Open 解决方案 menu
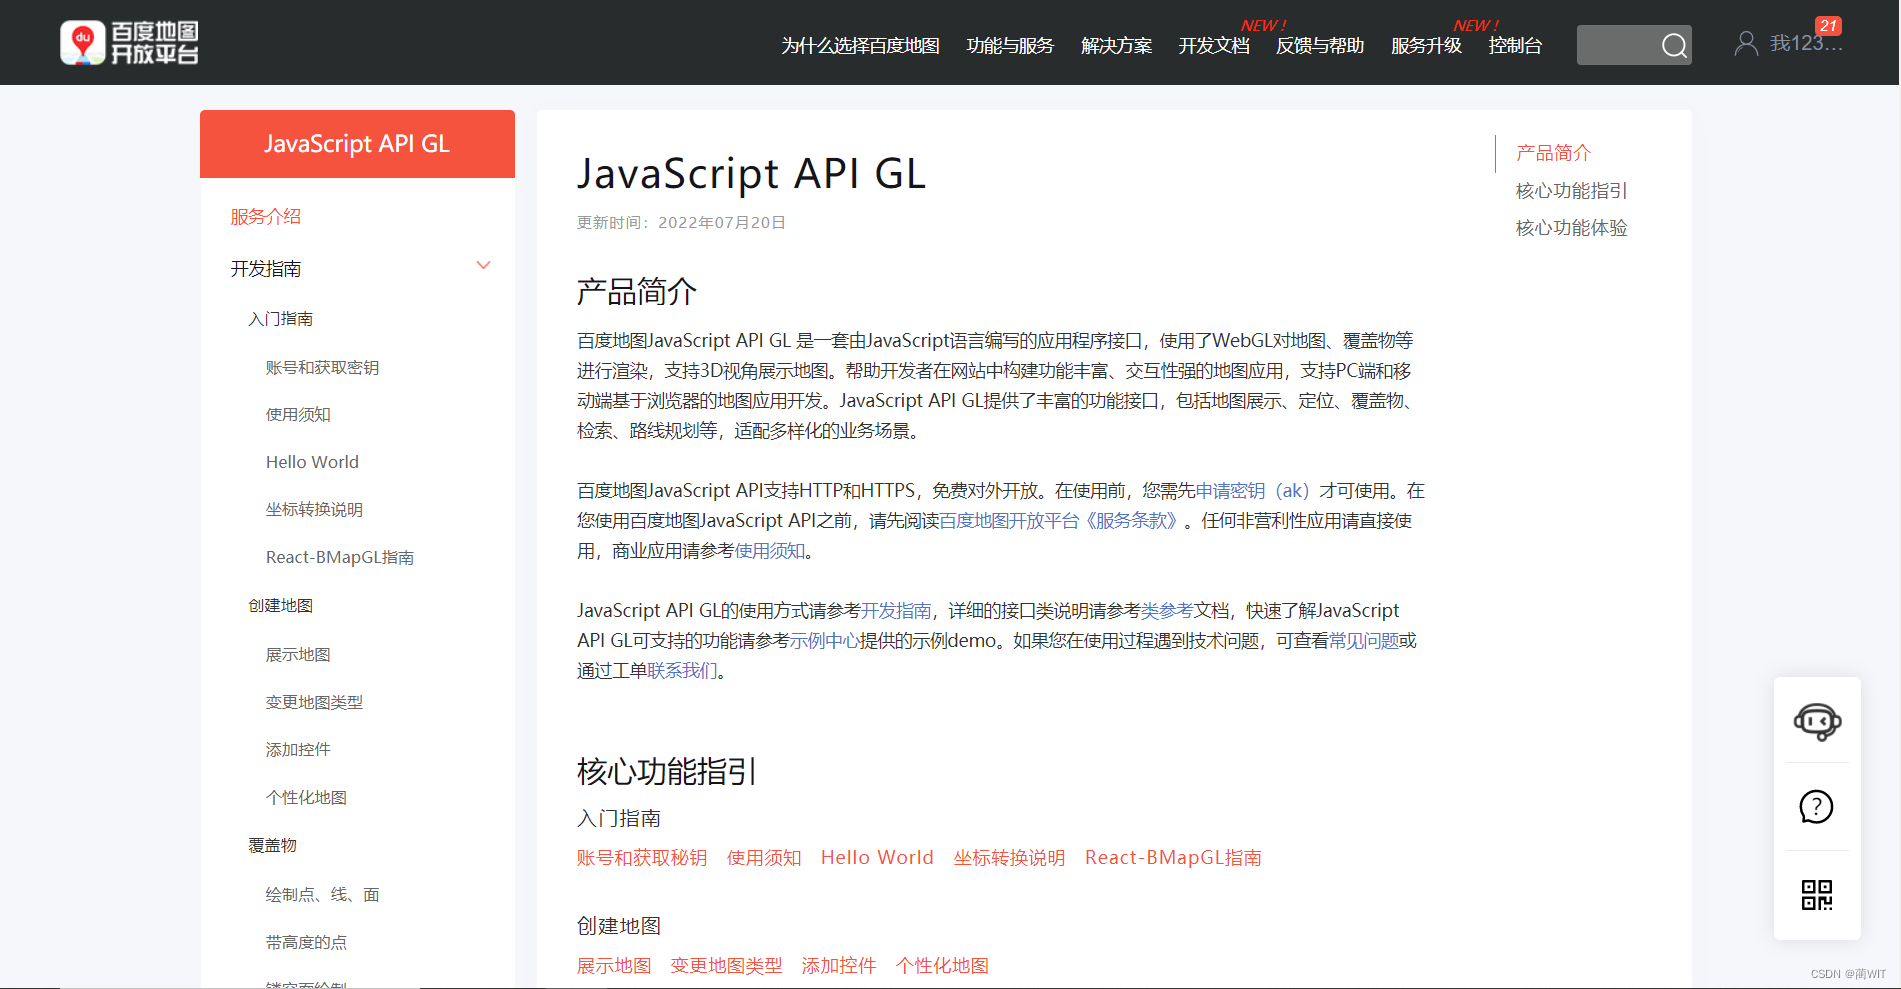Image resolution: width=1901 pixels, height=989 pixels. [1116, 46]
